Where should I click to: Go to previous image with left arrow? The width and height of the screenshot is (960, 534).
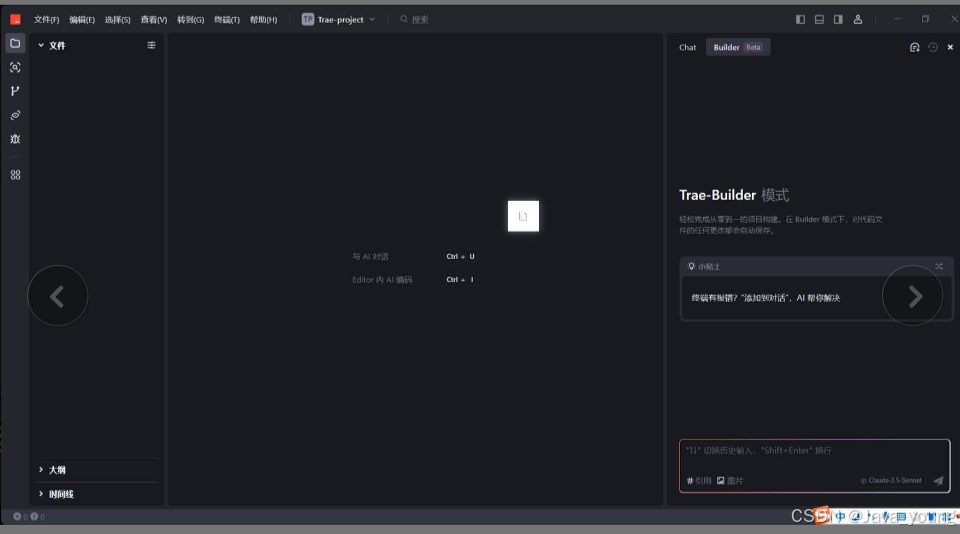click(58, 296)
